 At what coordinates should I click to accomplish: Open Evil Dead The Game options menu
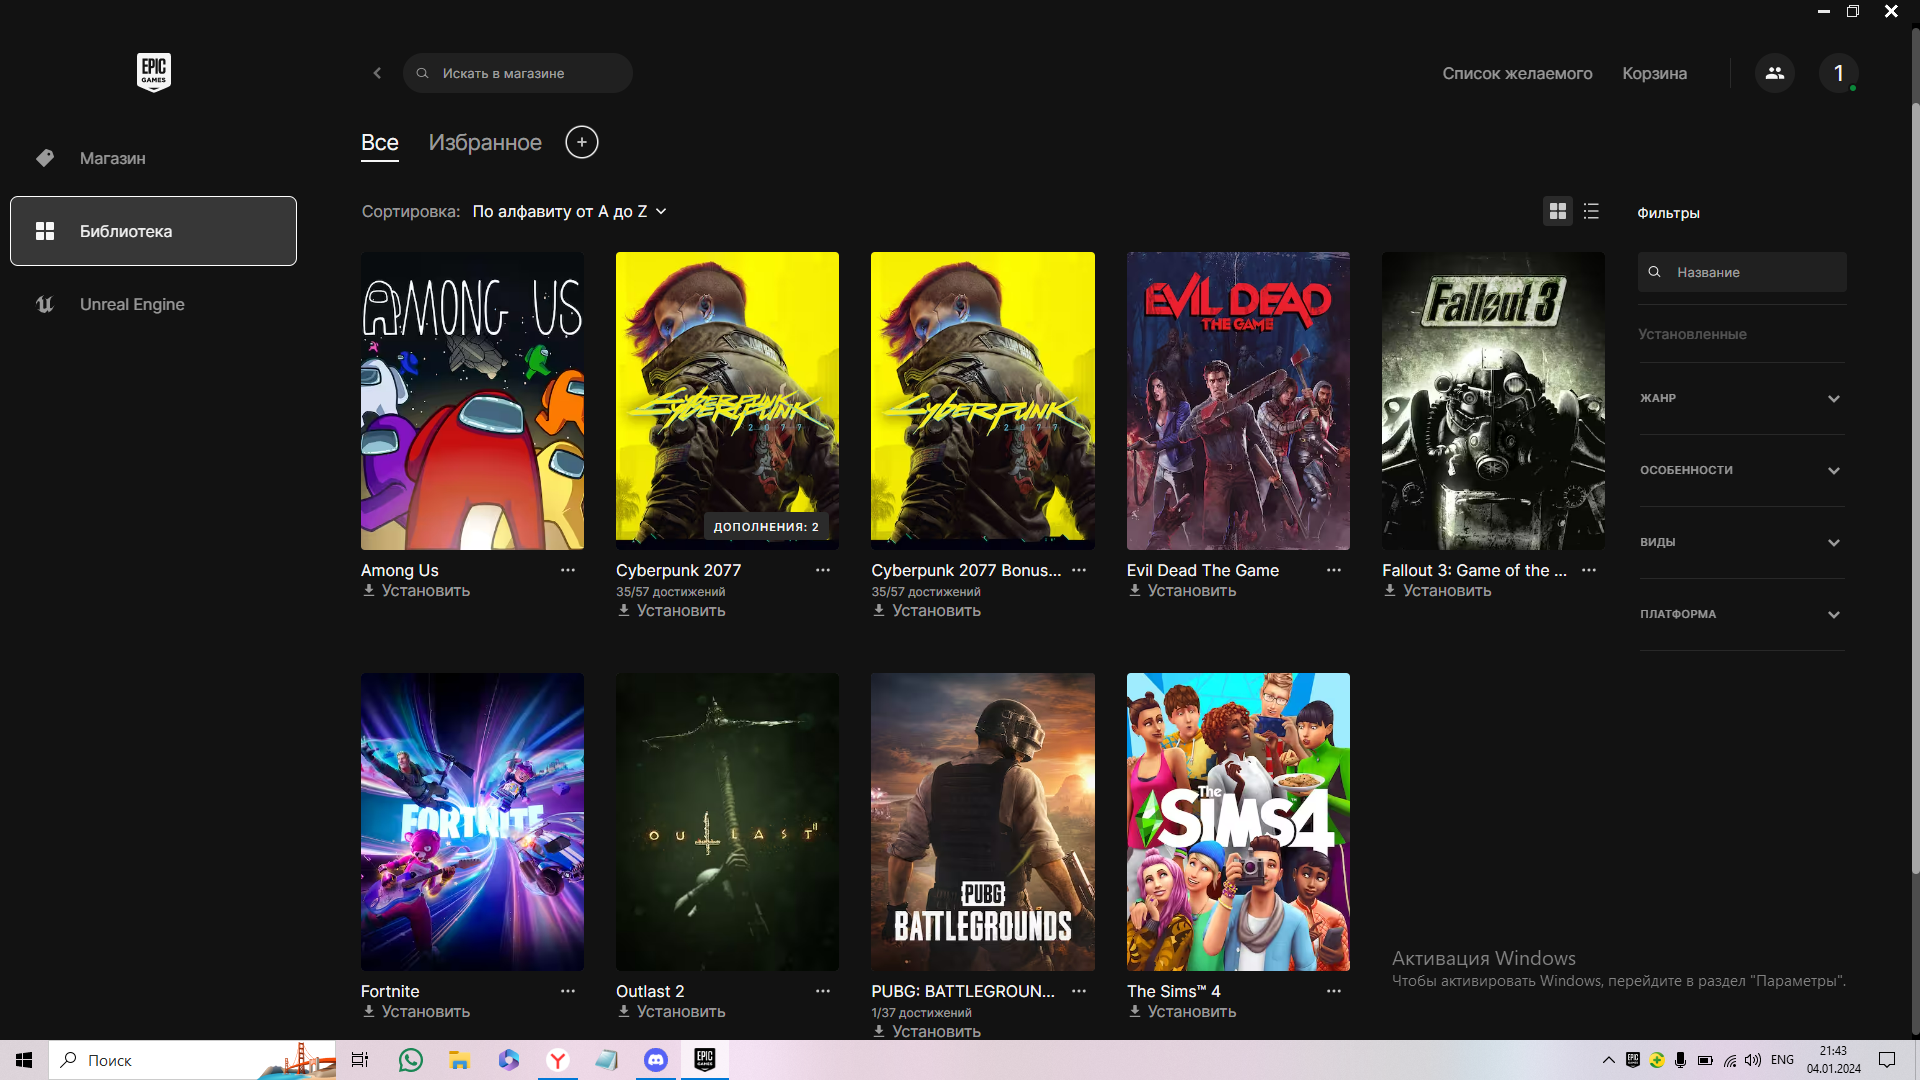(1334, 570)
